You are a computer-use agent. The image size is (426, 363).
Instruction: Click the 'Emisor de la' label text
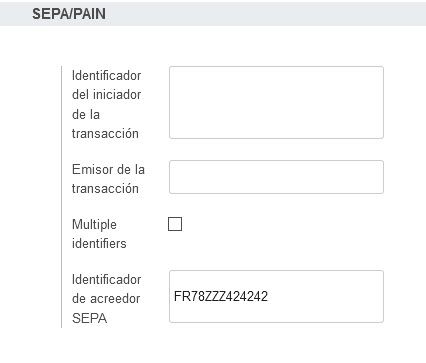coord(108,169)
